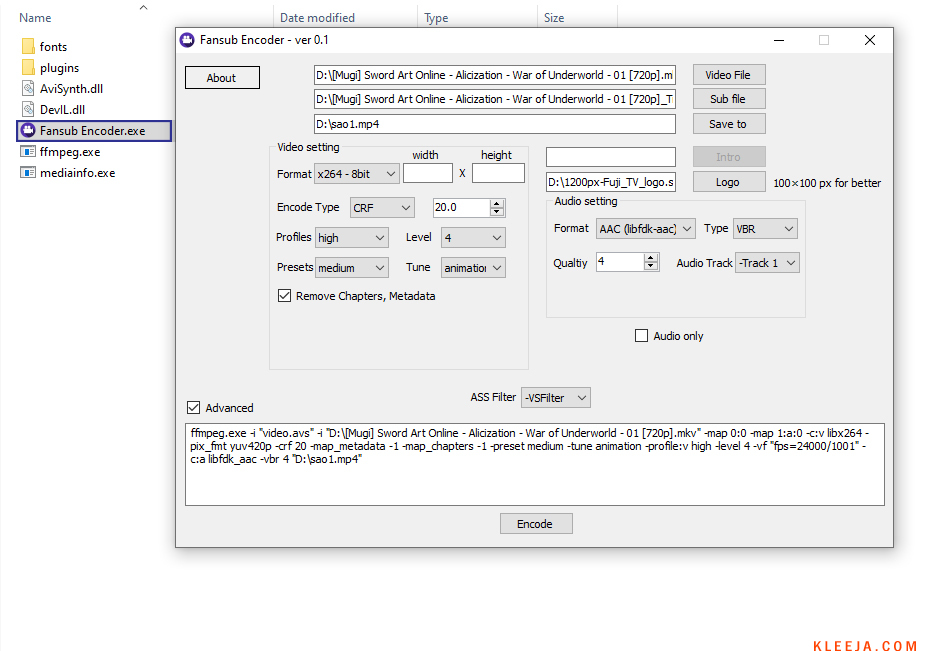The width and height of the screenshot is (931, 651).
Task: Select the DevIL.dll file icon
Action: pyautogui.click(x=28, y=110)
